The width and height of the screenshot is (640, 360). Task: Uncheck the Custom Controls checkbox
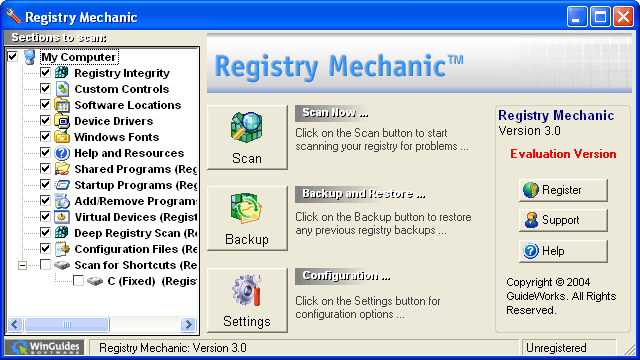pos(45,89)
